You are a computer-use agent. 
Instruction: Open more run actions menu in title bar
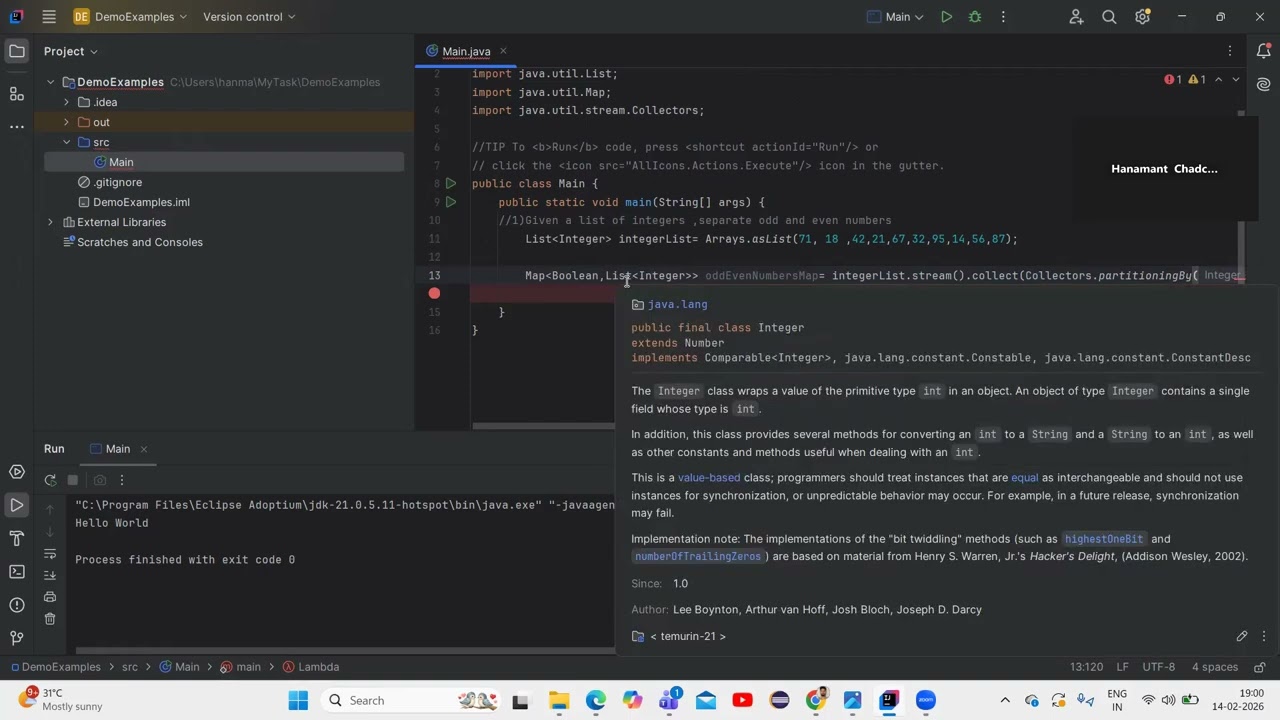[1002, 17]
